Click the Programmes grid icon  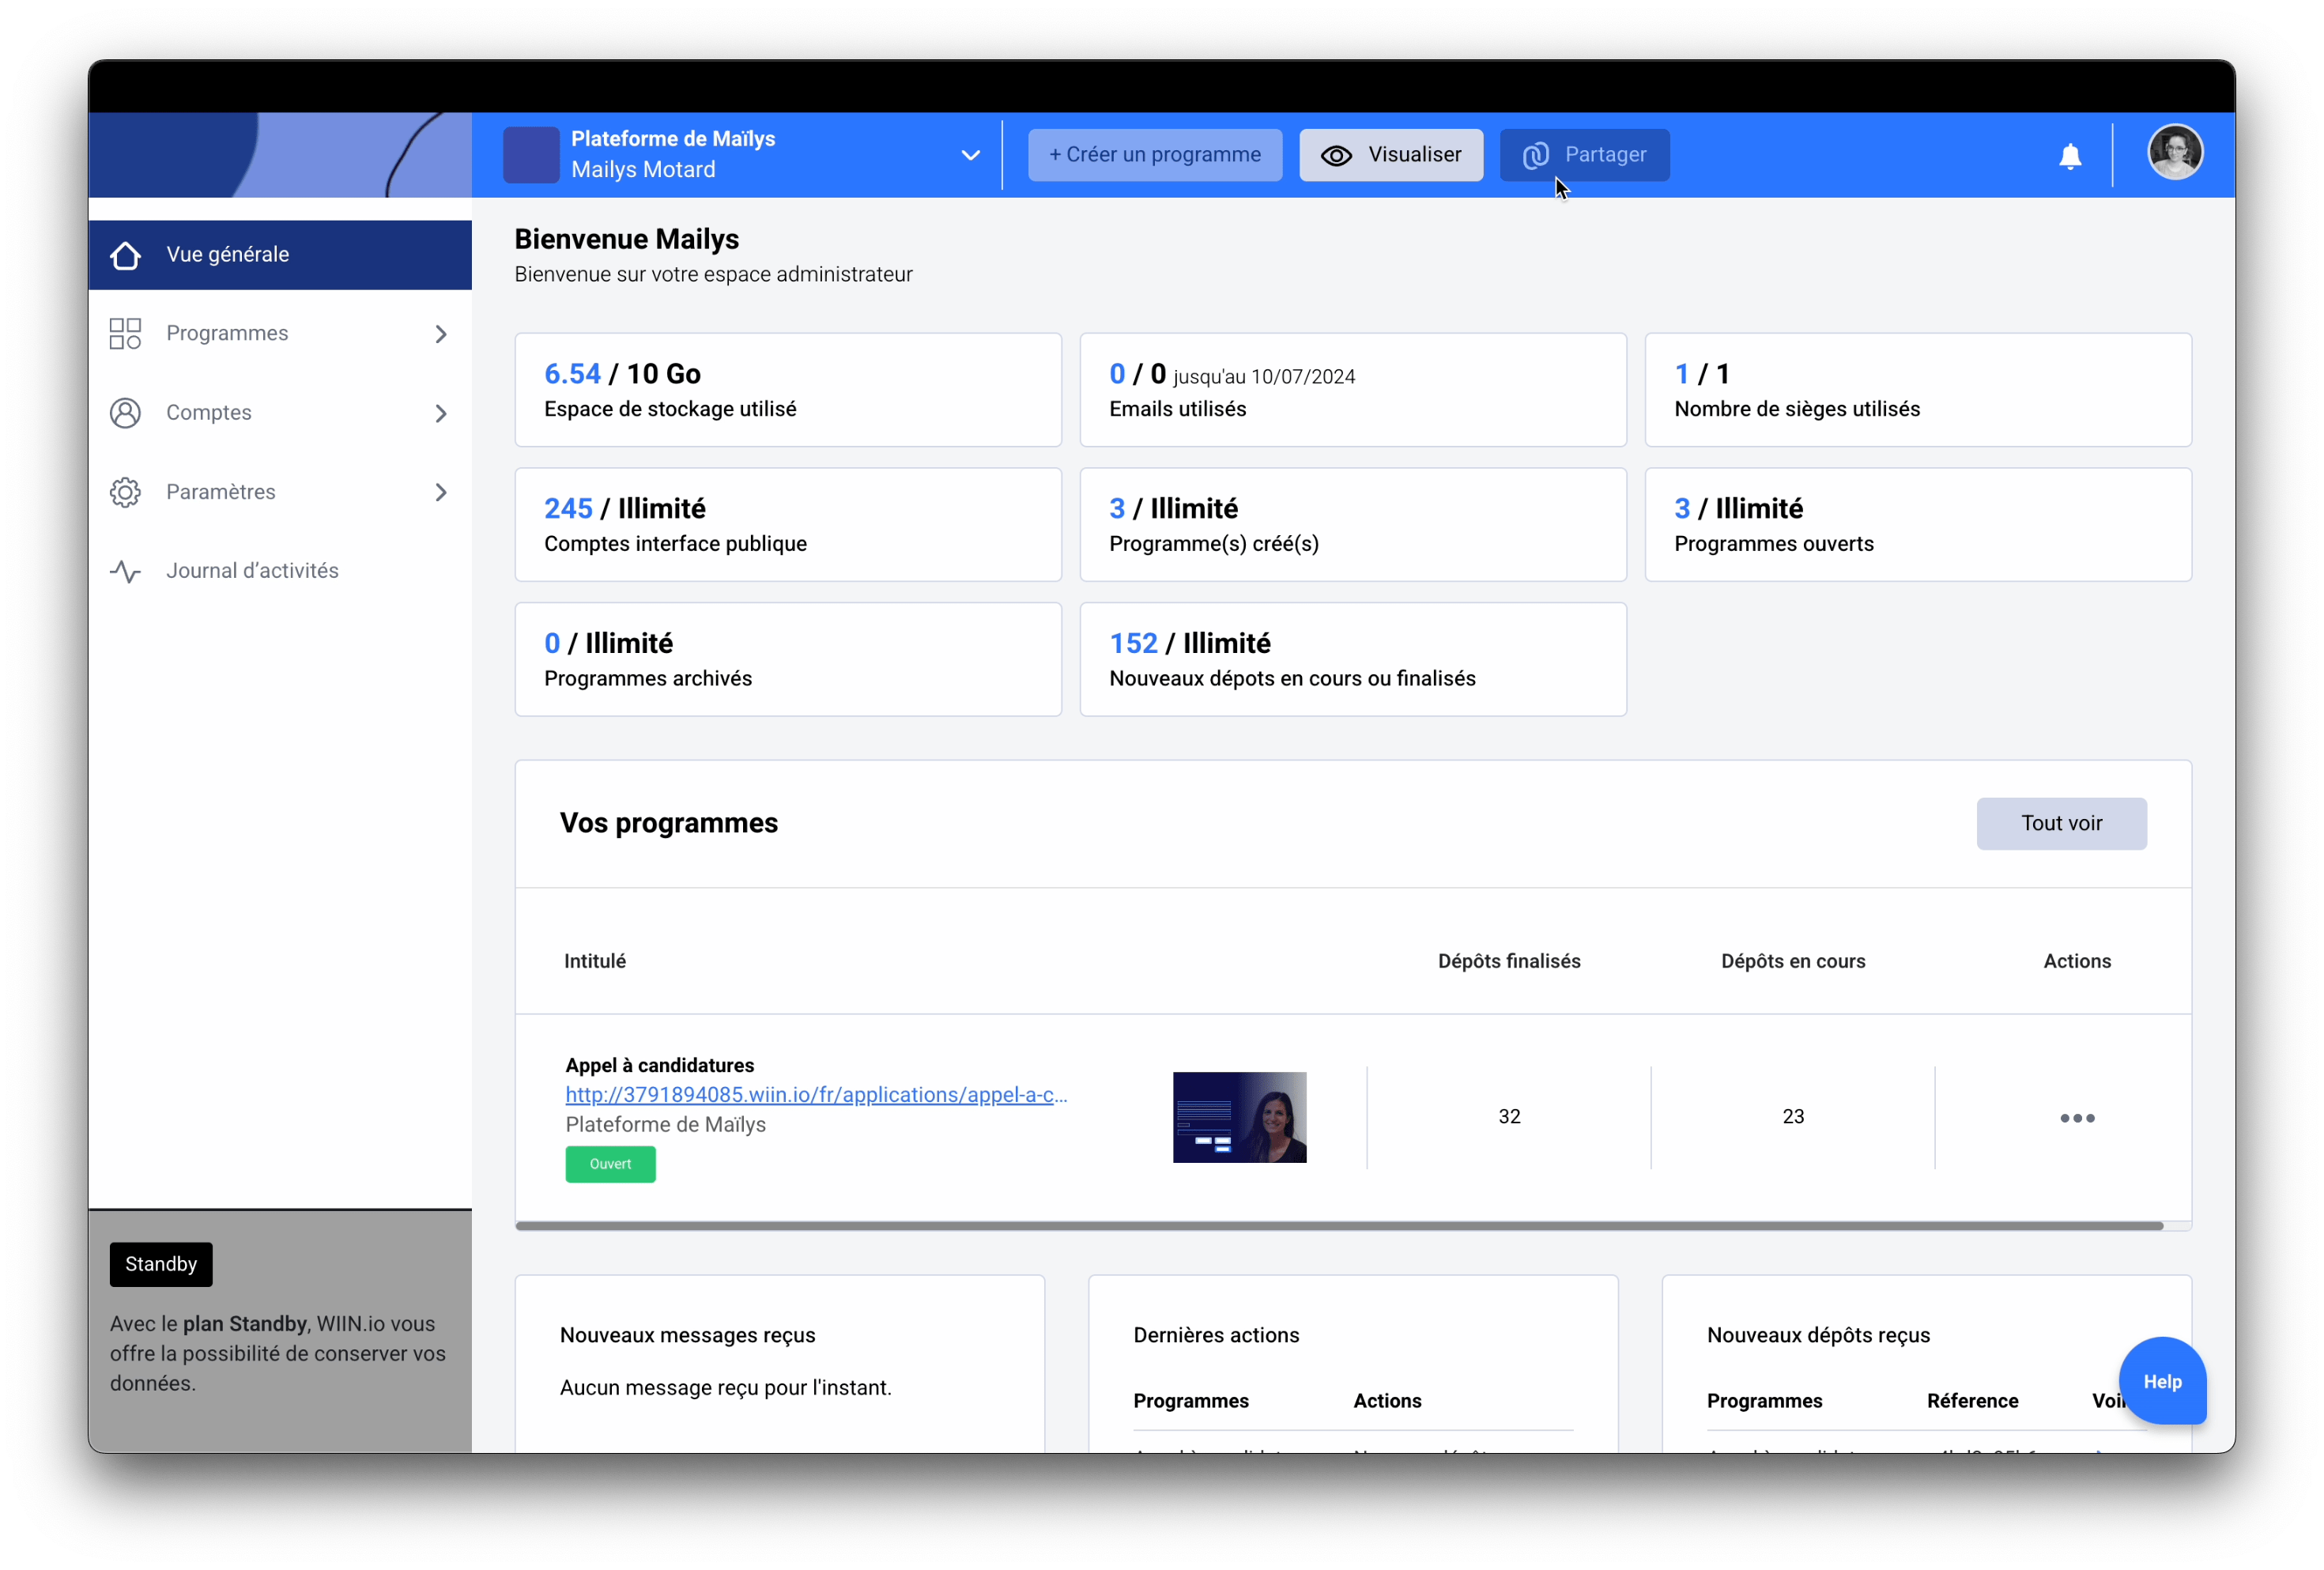coord(125,333)
